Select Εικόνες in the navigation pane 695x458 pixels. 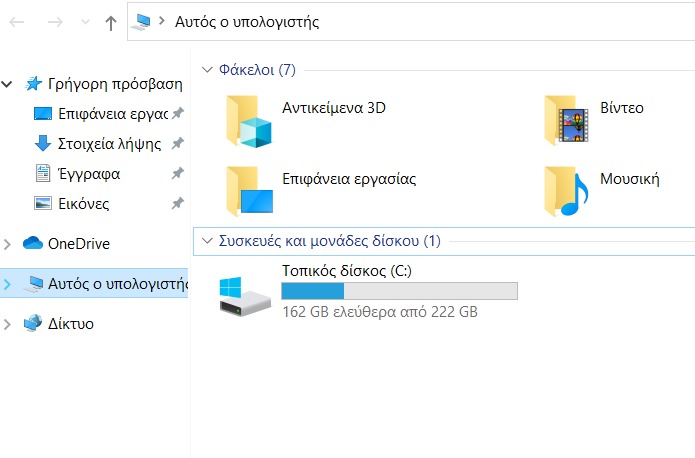[83, 203]
